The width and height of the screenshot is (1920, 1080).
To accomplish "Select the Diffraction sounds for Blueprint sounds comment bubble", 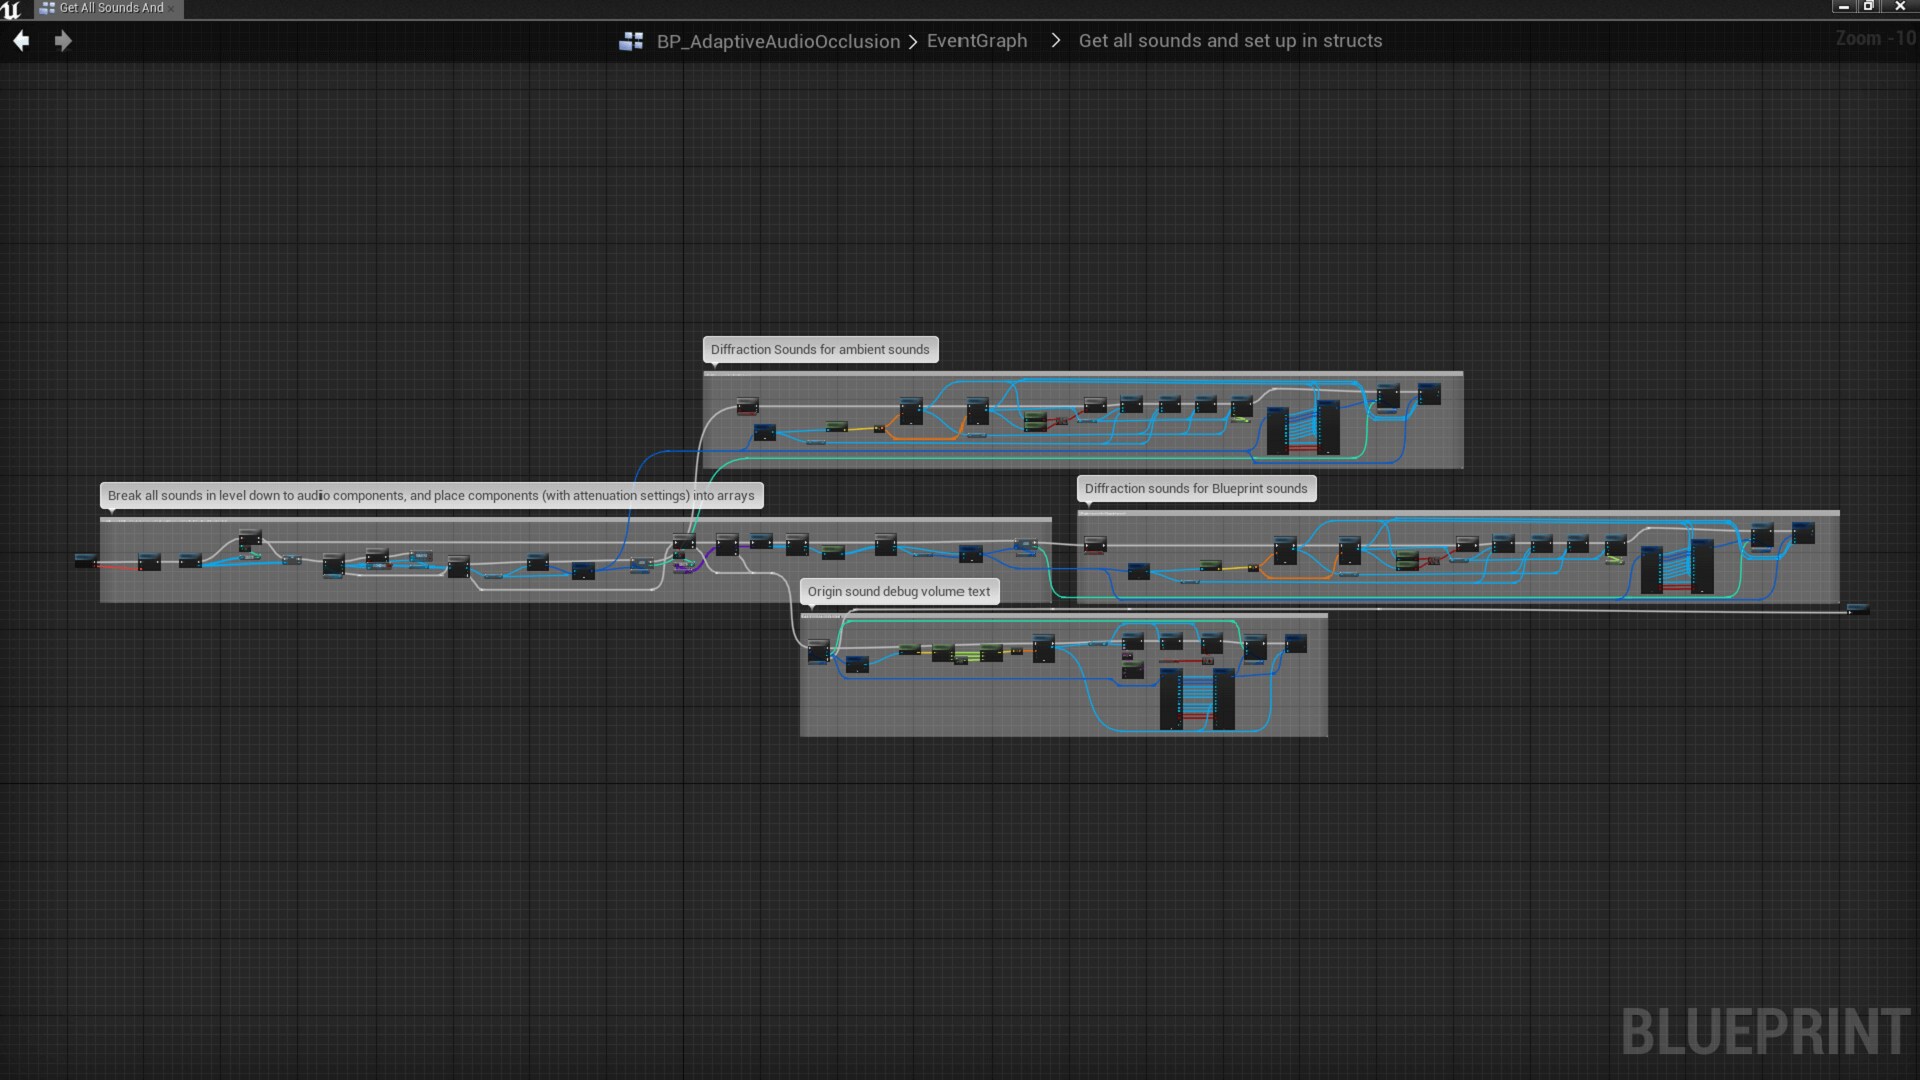I will pyautogui.click(x=1196, y=488).
